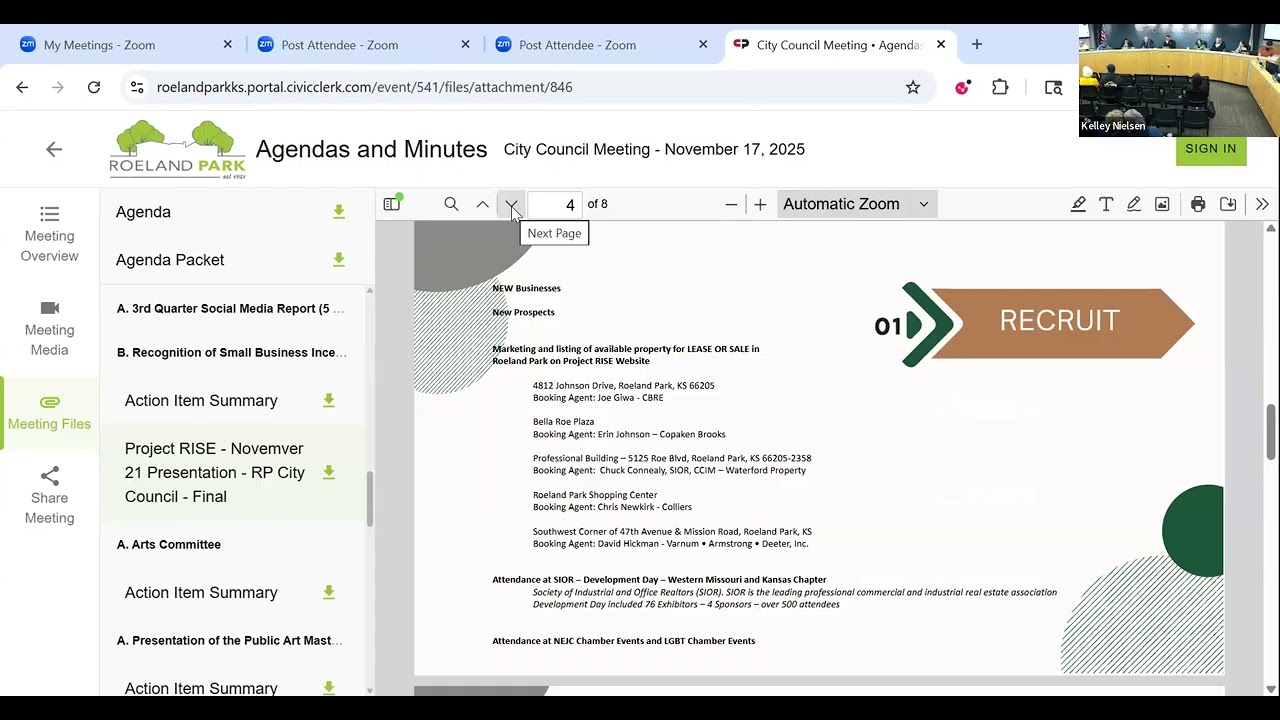
Task: Open the Share Meeting sidebar tab
Action: click(x=50, y=496)
